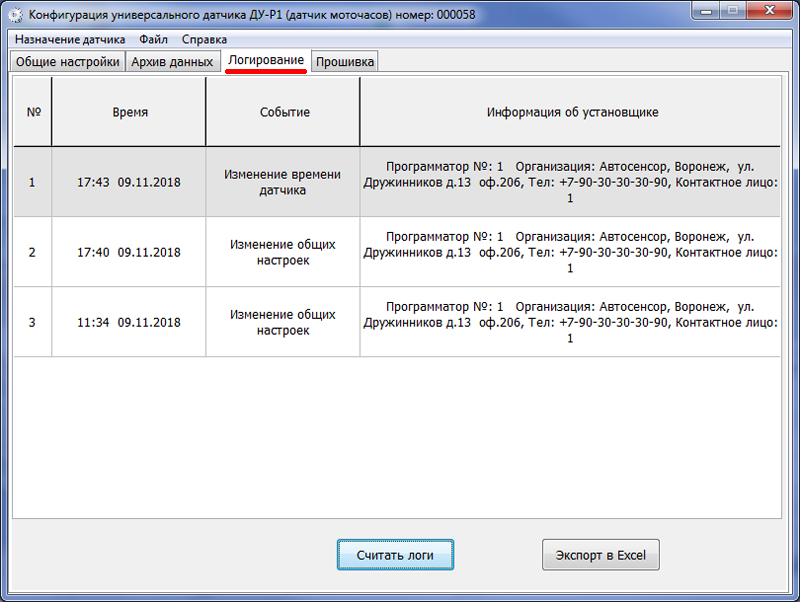Minimize the configuration window
The width and height of the screenshot is (800, 602).
(x=706, y=11)
